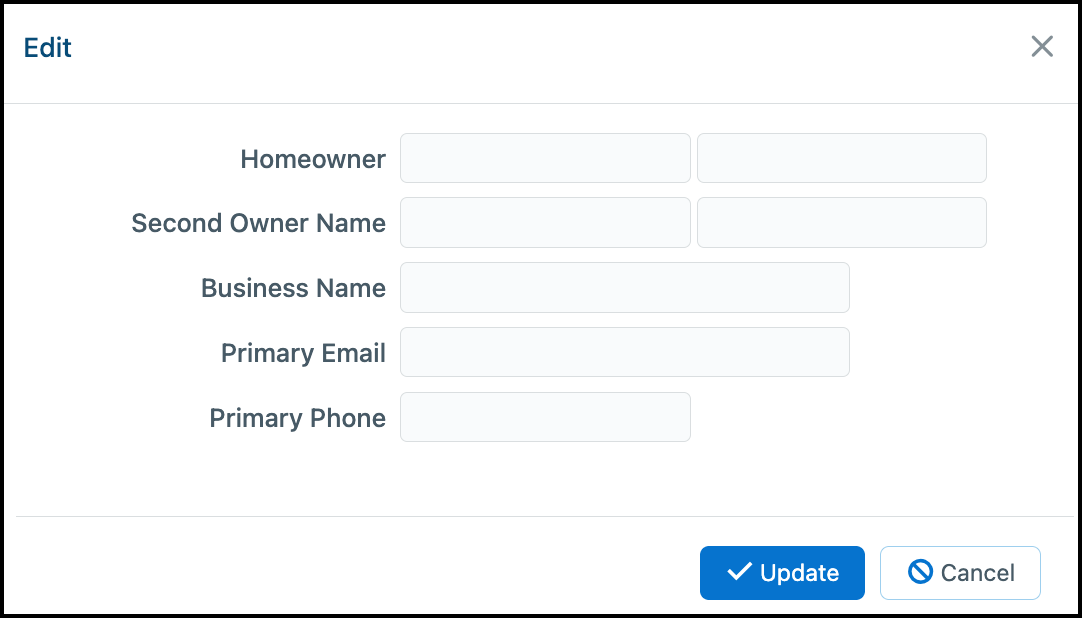Activate the Primary Phone input box

click(545, 417)
